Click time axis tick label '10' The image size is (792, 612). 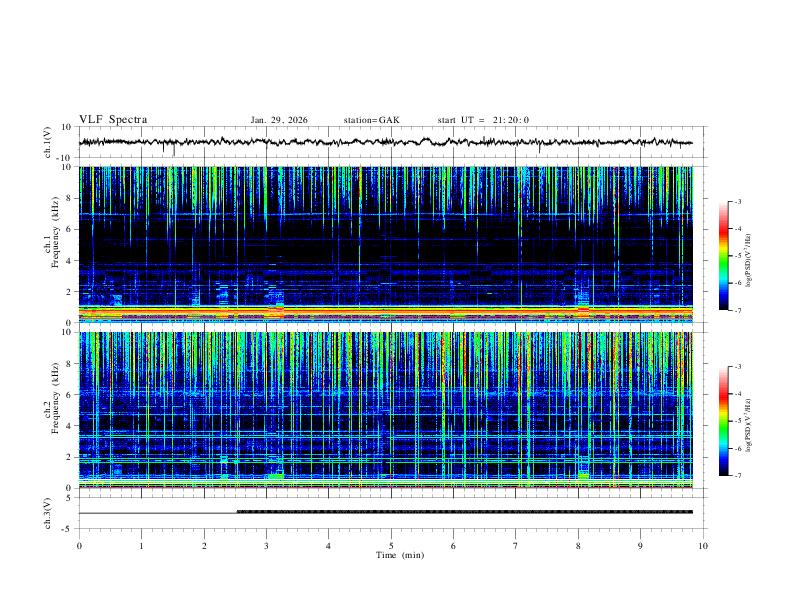[x=703, y=546]
